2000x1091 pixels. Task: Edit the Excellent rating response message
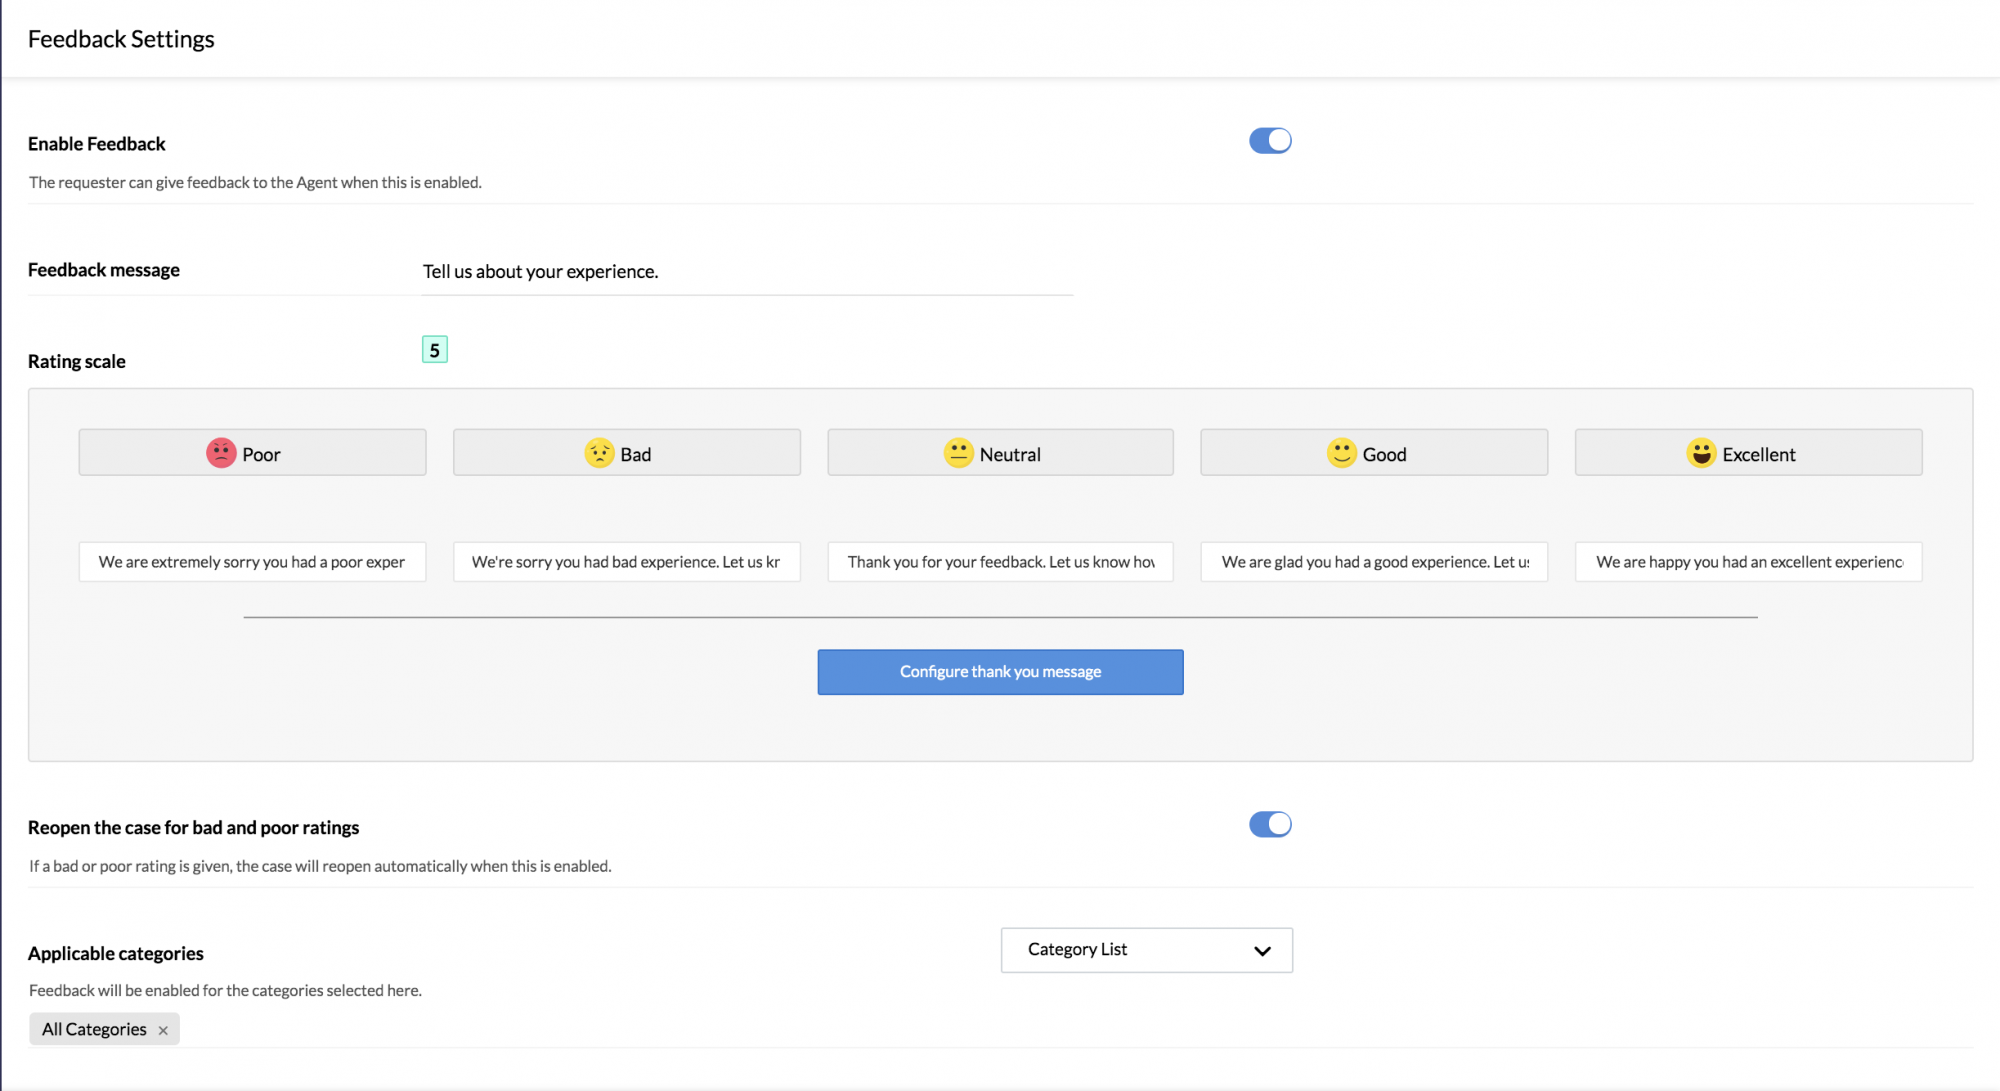(x=1748, y=562)
